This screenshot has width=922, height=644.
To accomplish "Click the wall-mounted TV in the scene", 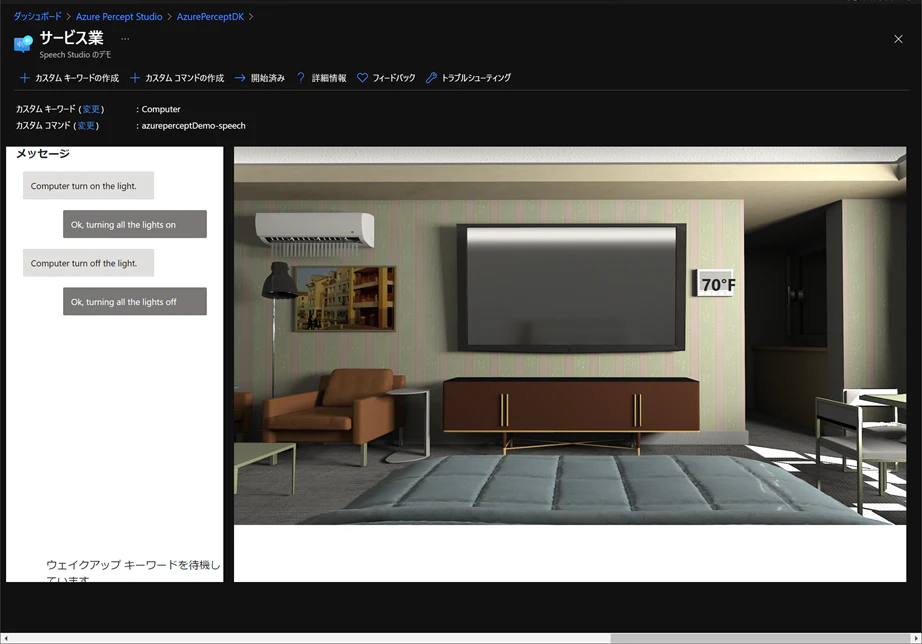I will [x=572, y=288].
